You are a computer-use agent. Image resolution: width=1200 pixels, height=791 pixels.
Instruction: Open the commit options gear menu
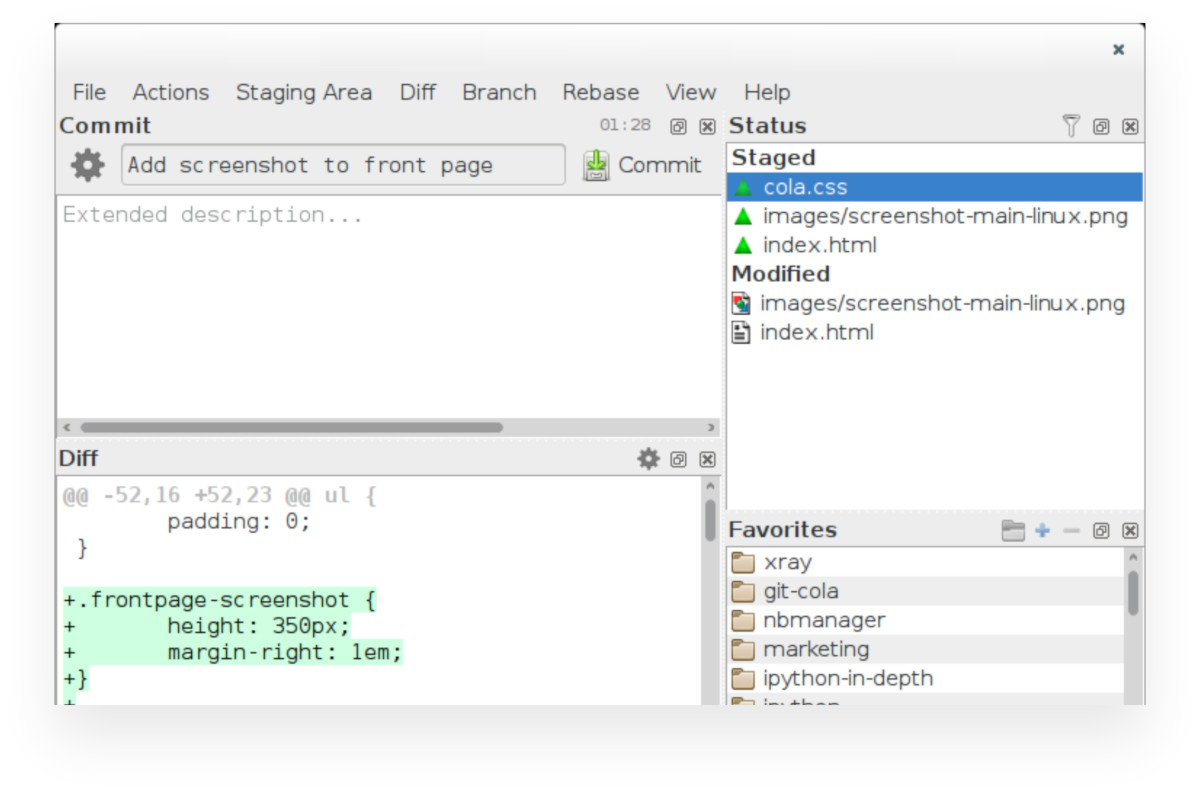(x=87, y=165)
